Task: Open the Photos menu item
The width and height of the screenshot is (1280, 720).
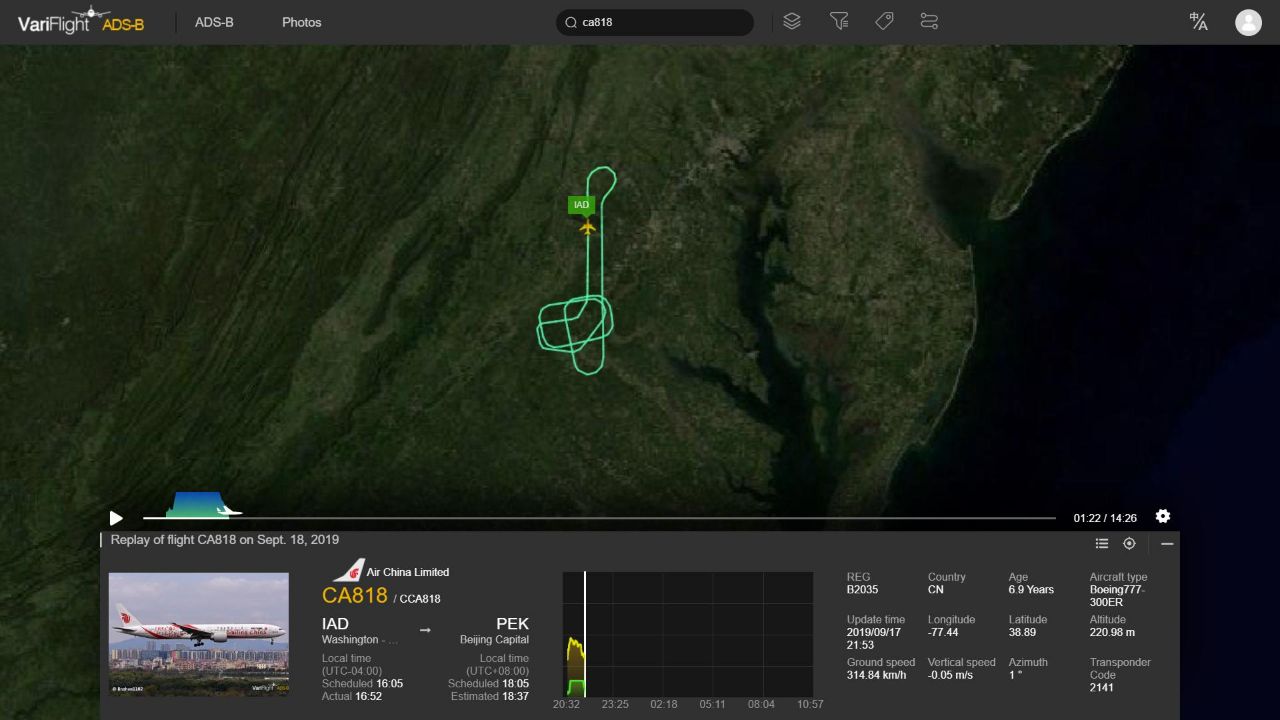Action: pos(302,22)
